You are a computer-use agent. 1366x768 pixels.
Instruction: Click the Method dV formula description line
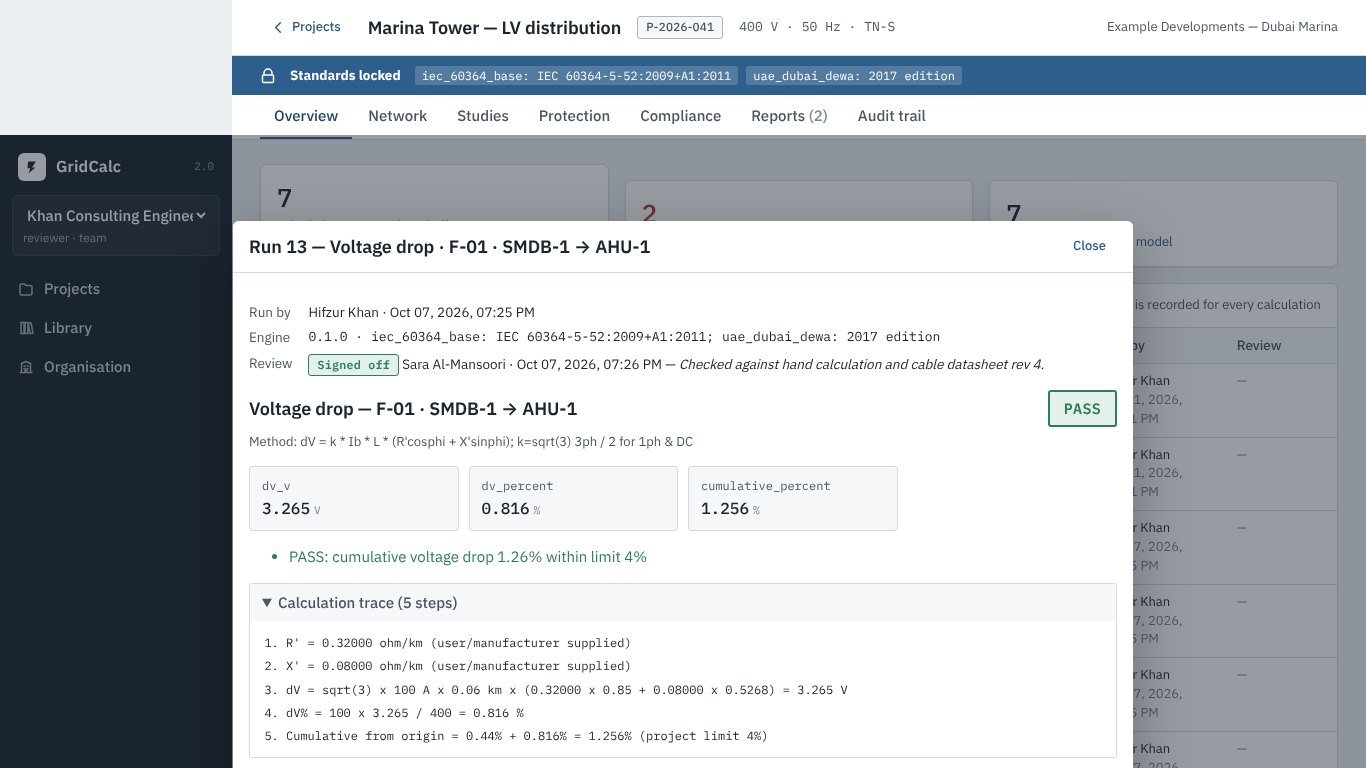471,442
